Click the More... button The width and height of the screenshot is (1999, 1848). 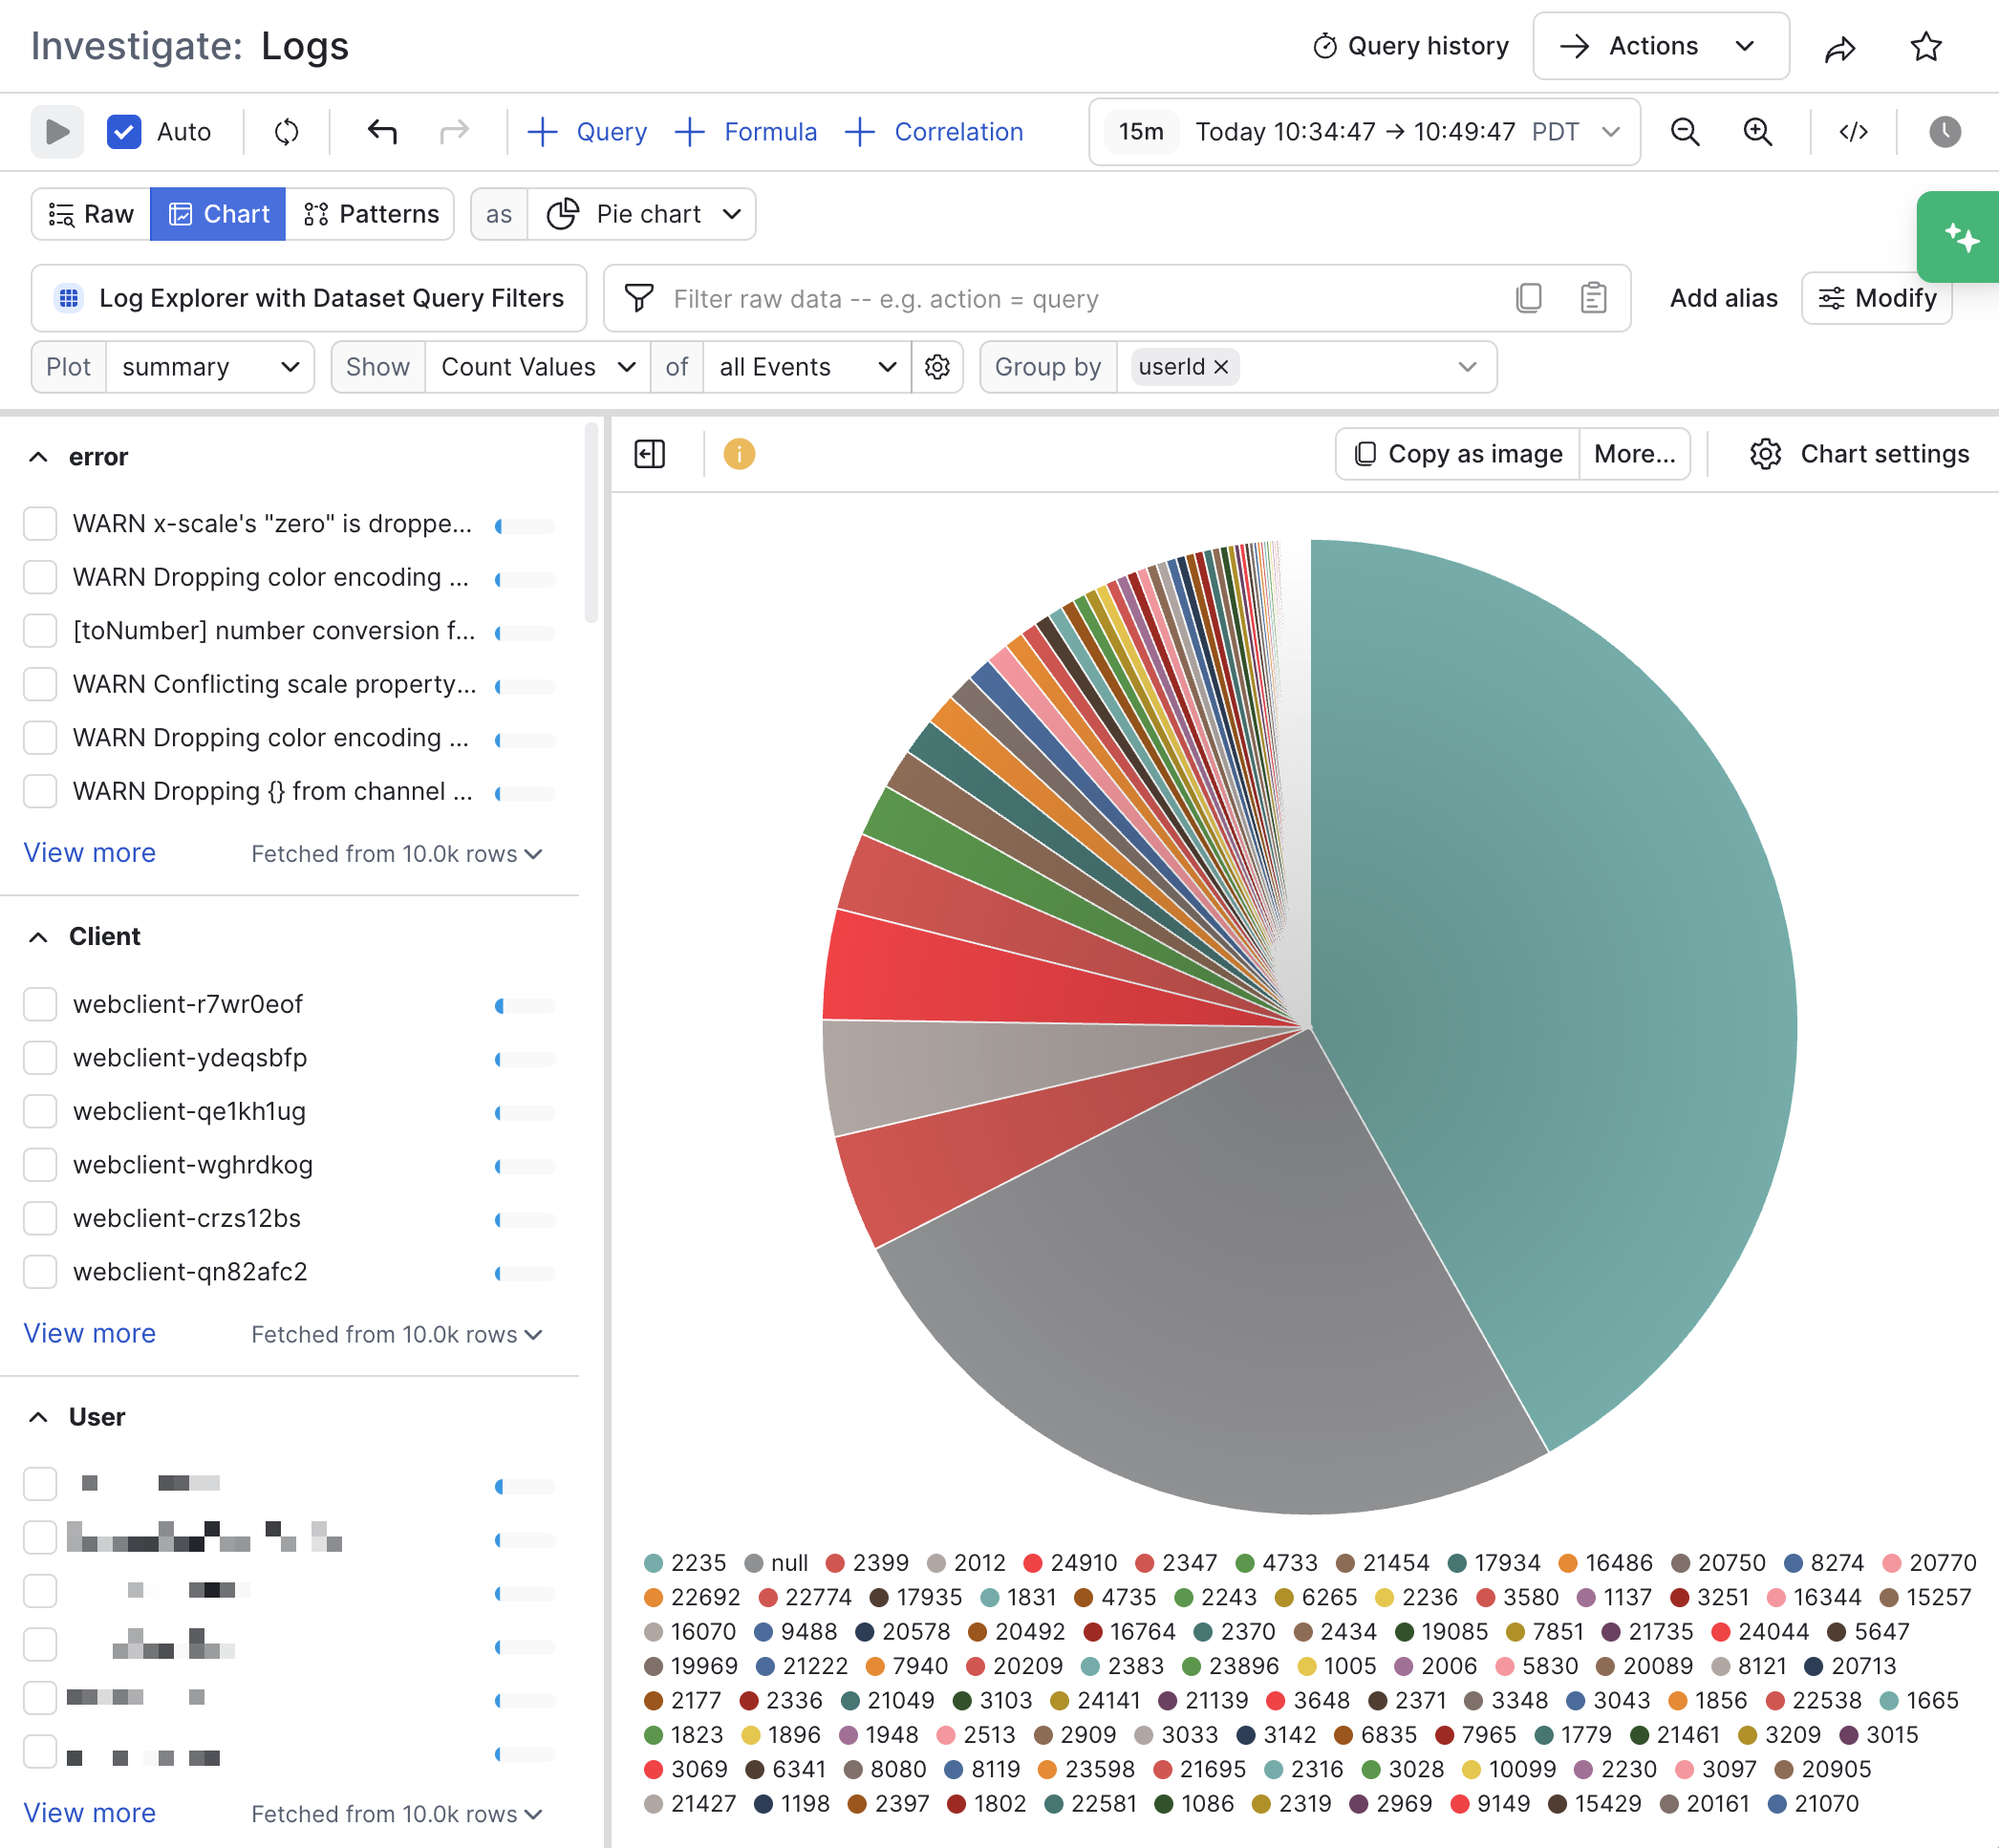(x=1635, y=454)
